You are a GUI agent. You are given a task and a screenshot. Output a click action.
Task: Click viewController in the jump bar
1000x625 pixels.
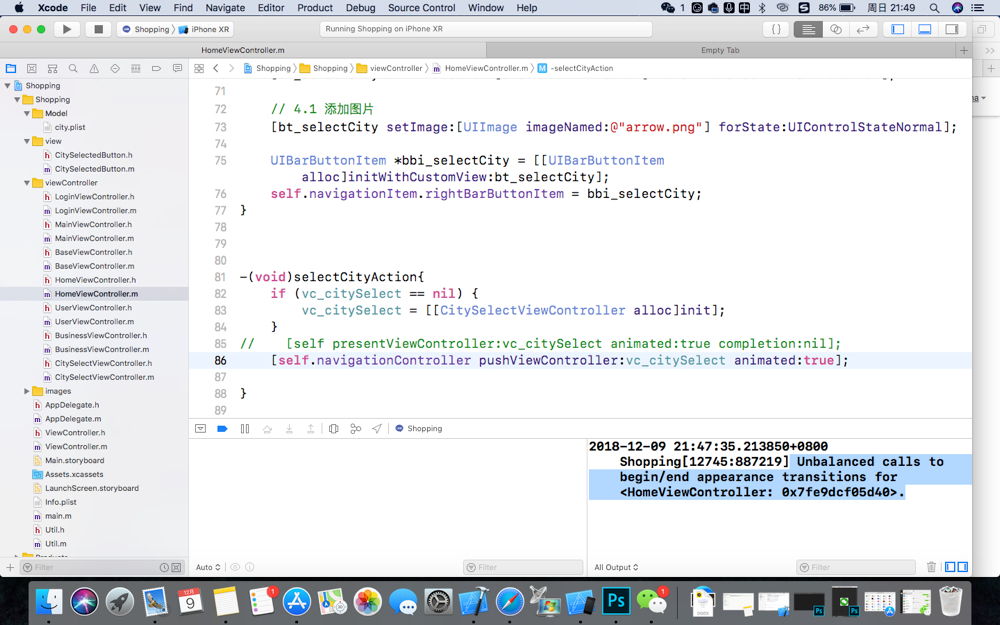[389, 68]
